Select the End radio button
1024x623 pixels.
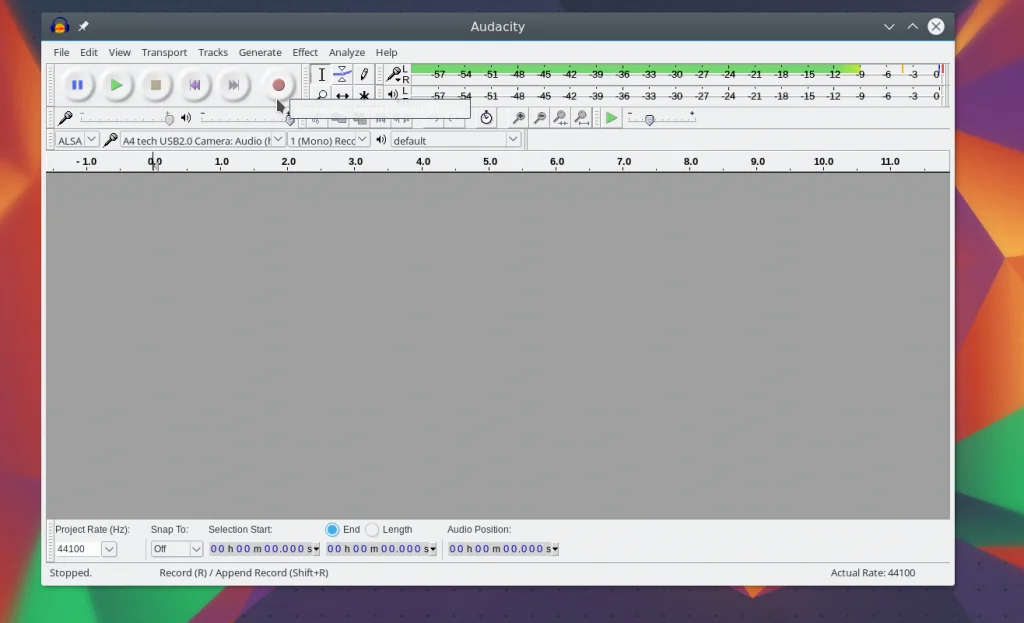(x=332, y=529)
